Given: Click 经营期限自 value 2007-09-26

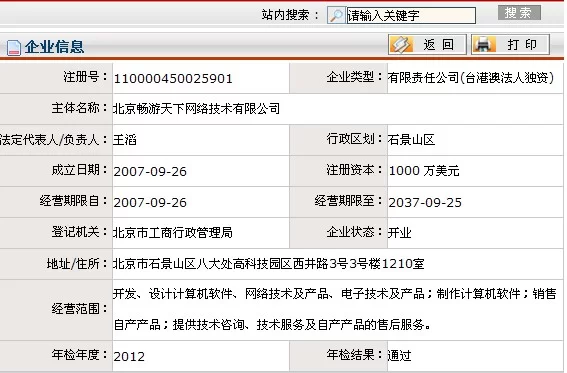Looking at the screenshot, I should pyautogui.click(x=150, y=202).
